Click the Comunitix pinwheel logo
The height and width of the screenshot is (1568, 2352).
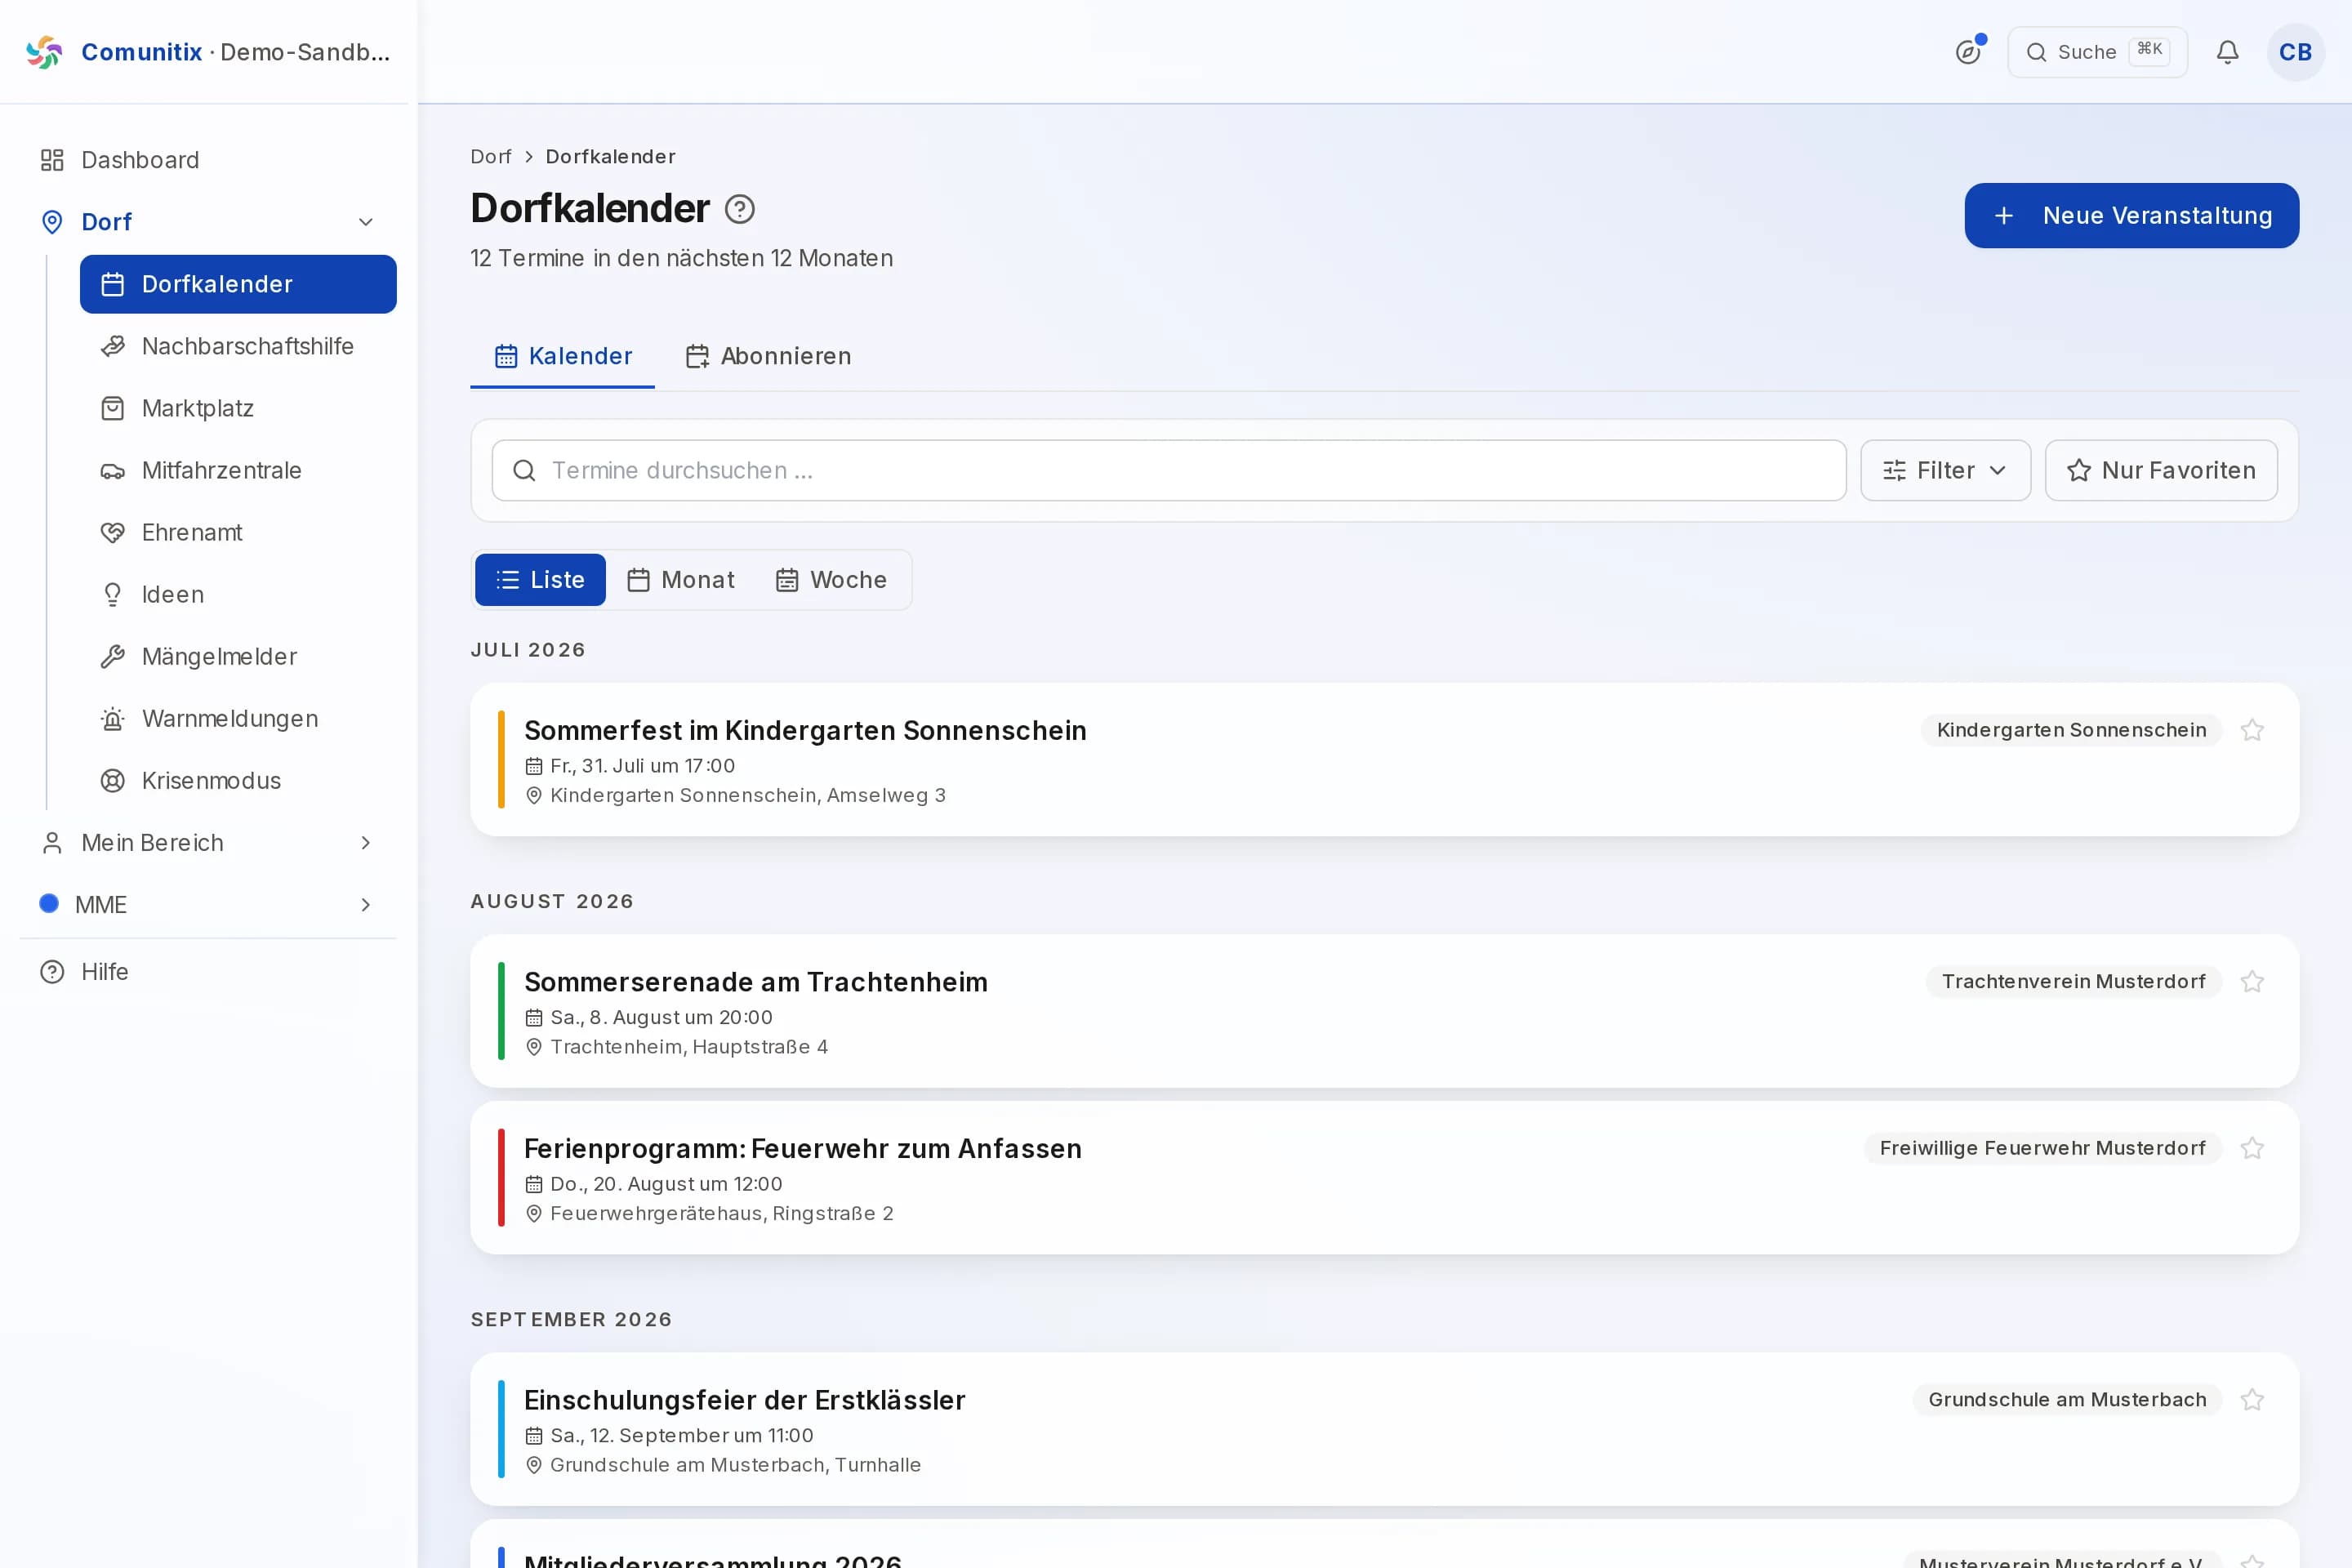click(x=44, y=52)
